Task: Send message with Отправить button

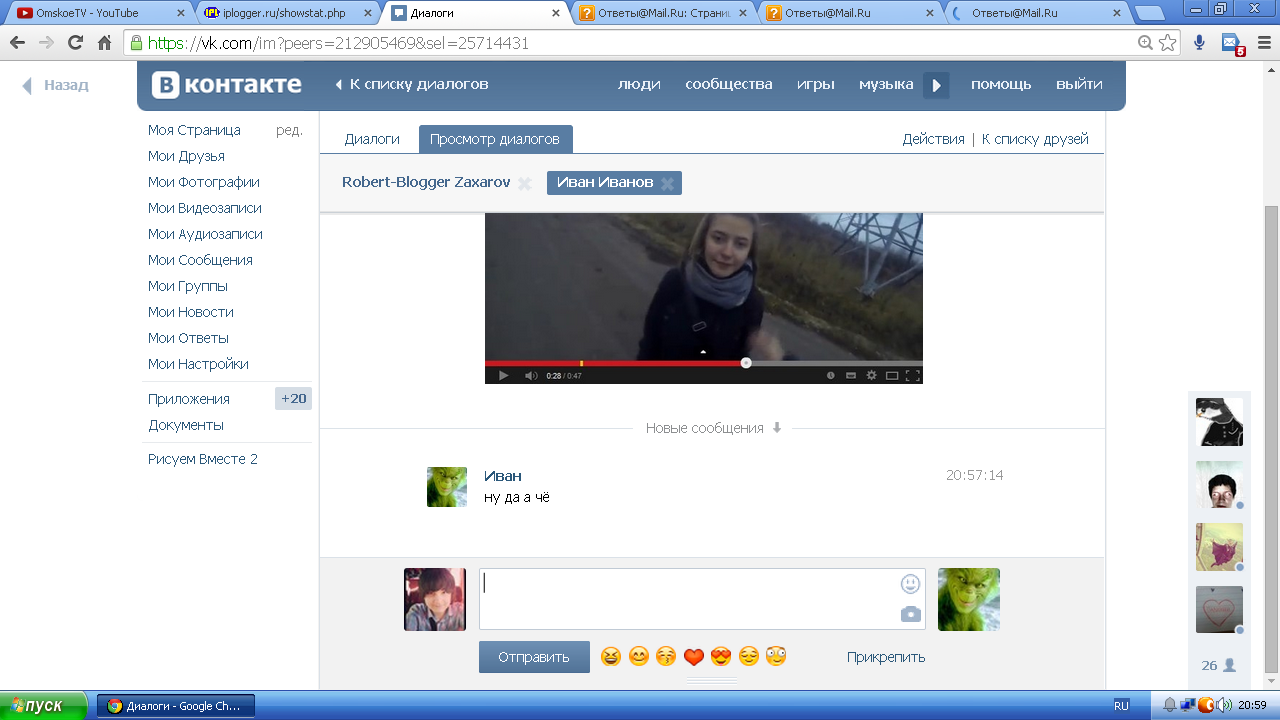Action: point(534,657)
